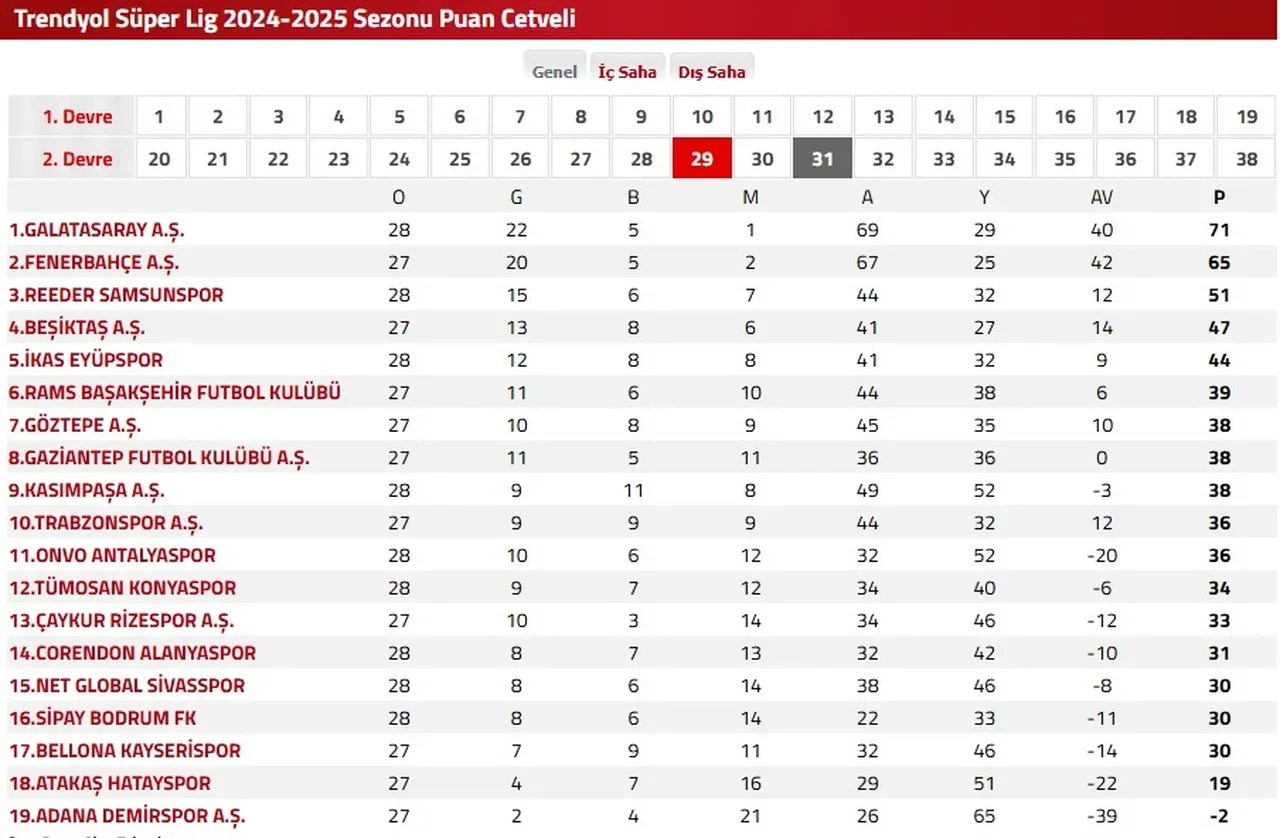Open the Genel standings view
This screenshot has height=838, width=1280.
554,70
